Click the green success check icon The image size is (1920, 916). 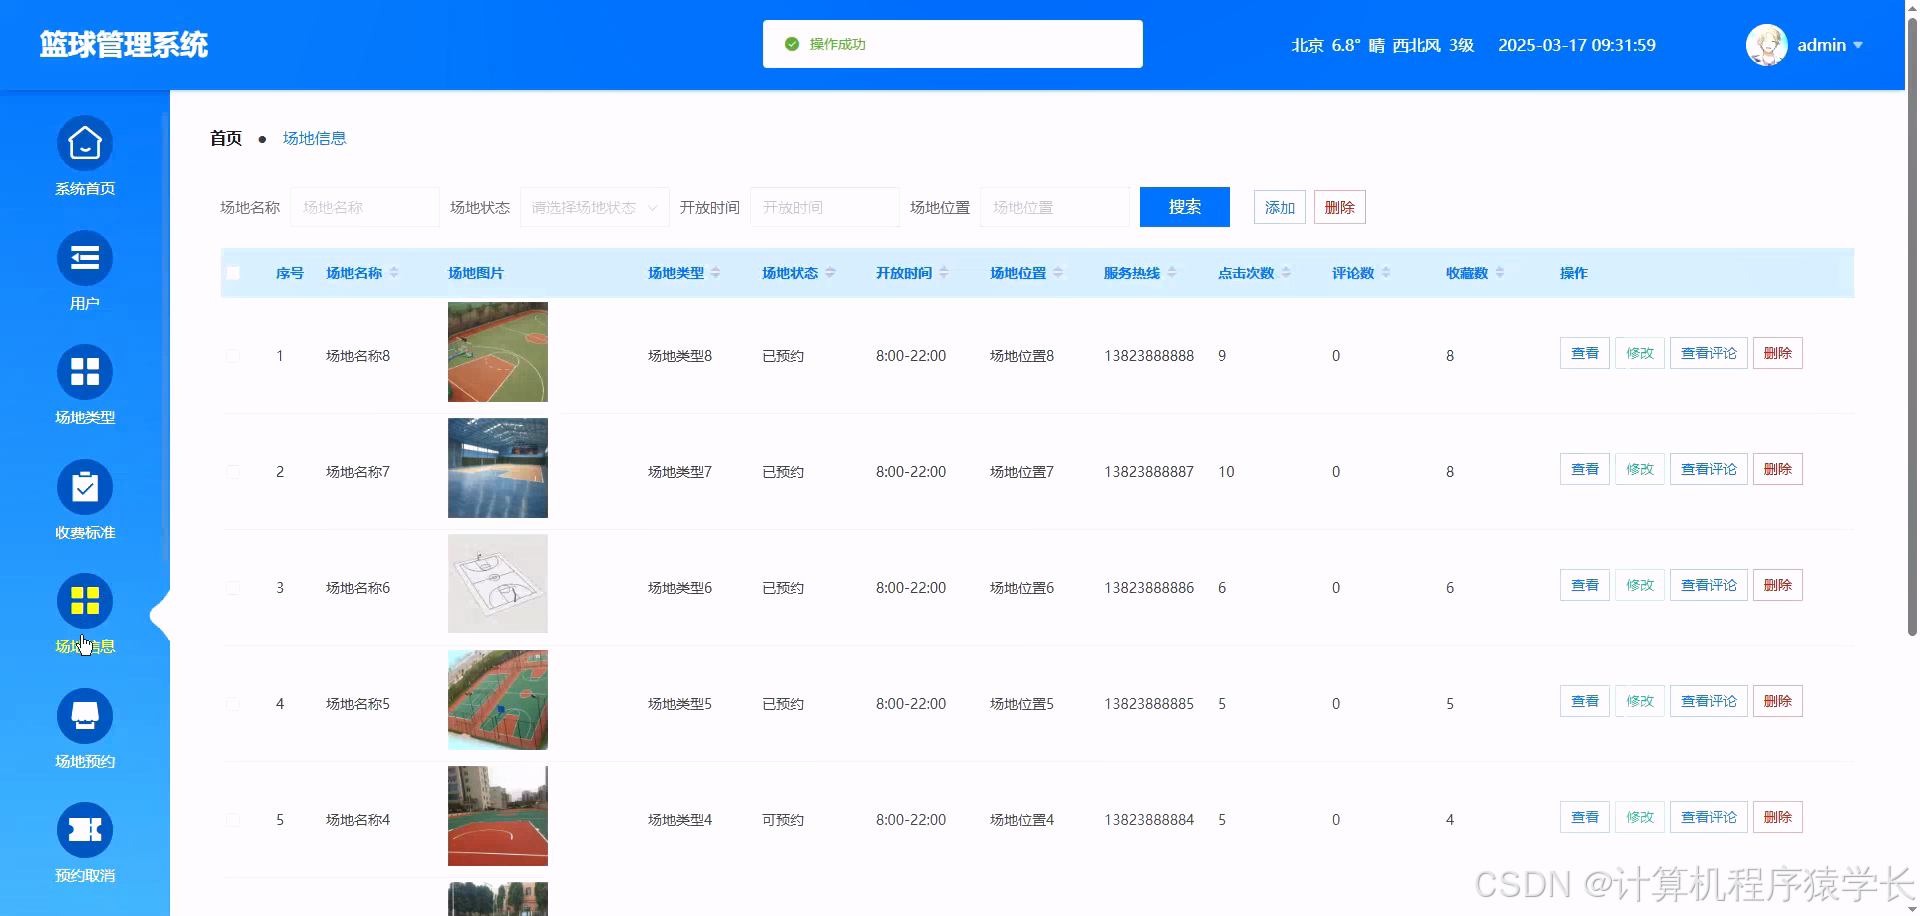click(791, 43)
